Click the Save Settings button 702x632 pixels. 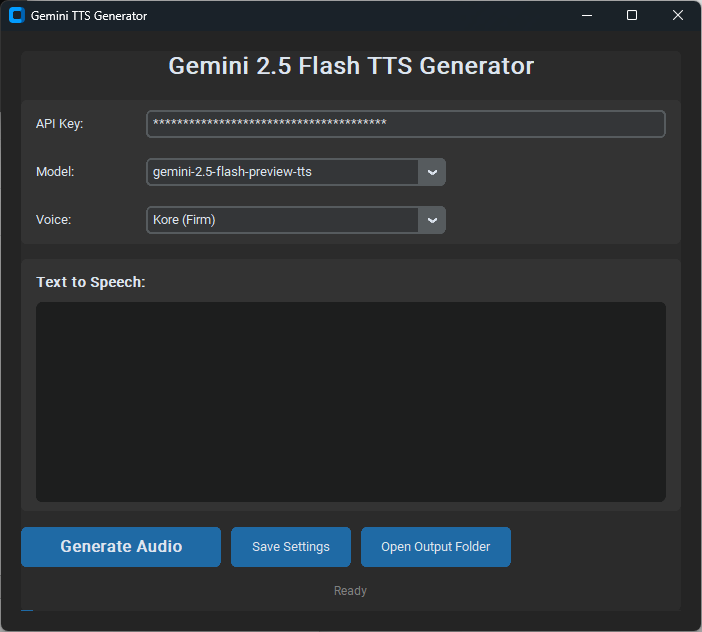[x=291, y=547]
